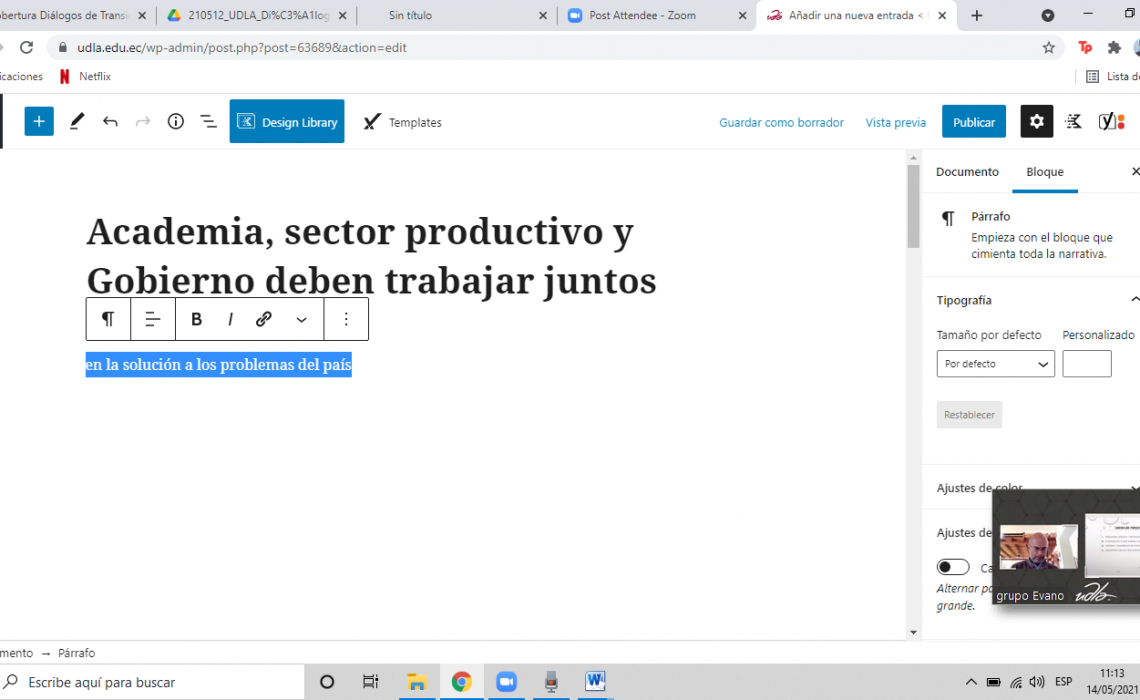Toggle the drop cap switch
This screenshot has height=700, width=1140.
953,567
